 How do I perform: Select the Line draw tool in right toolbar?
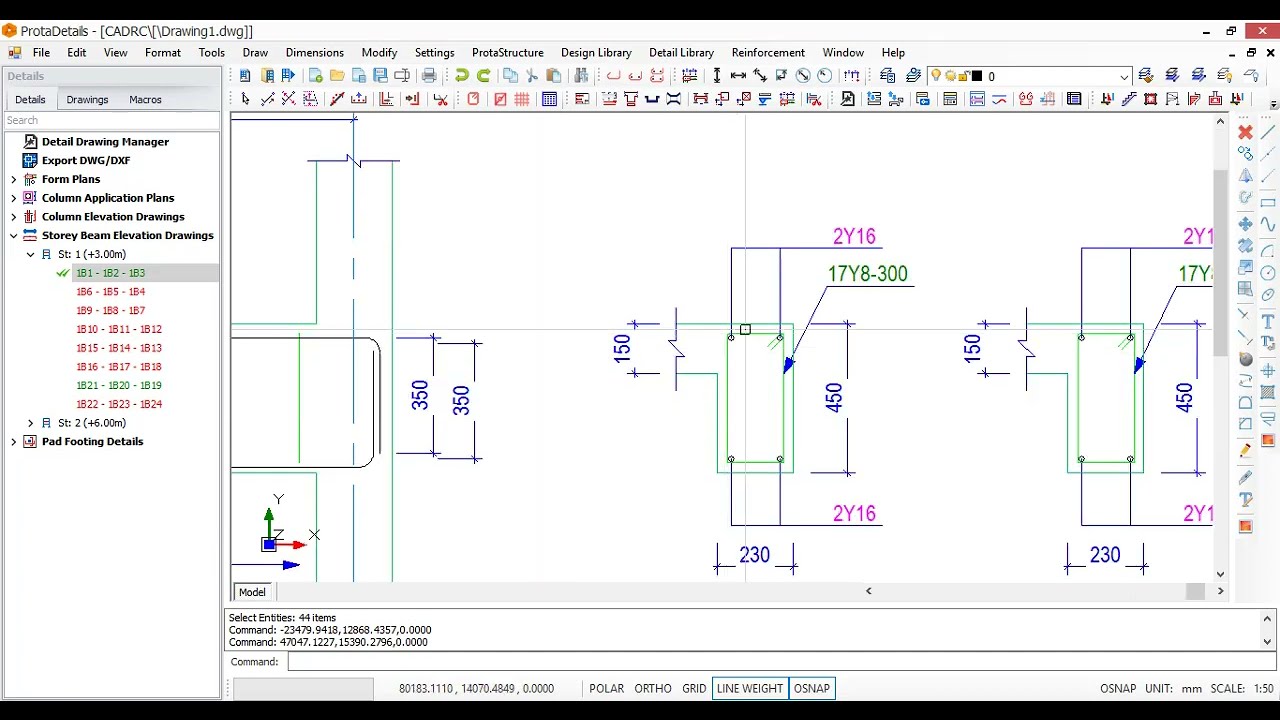coord(1268,132)
